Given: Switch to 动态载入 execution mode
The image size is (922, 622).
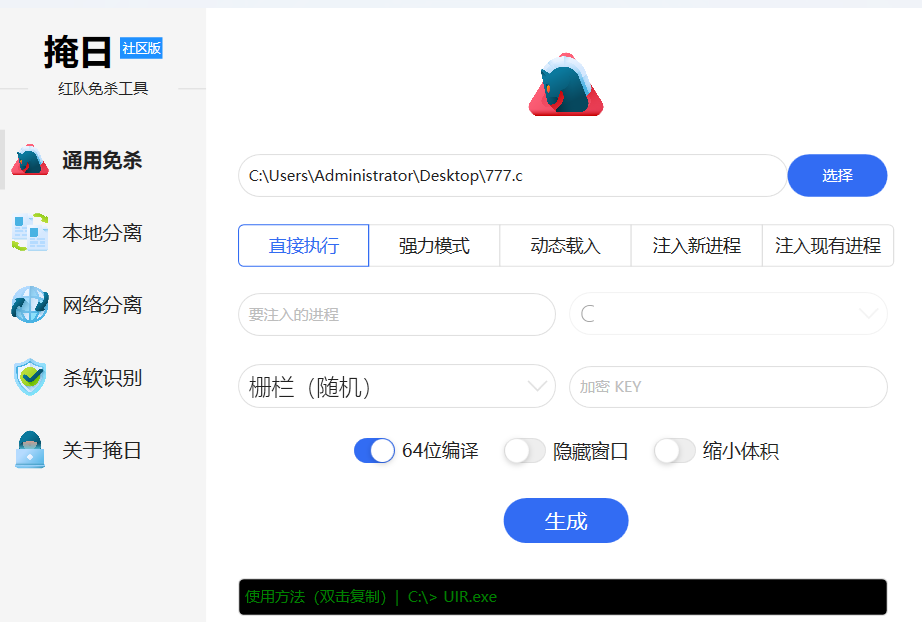Looking at the screenshot, I should [565, 245].
